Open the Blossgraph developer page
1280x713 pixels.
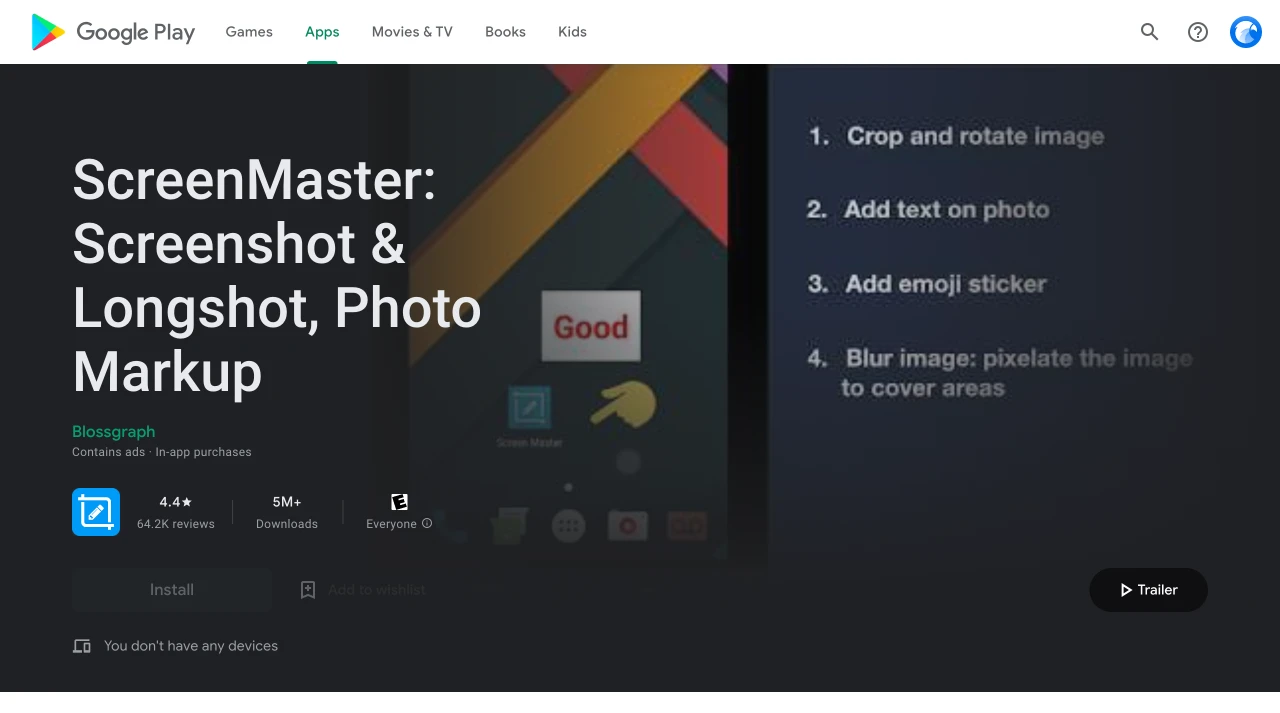pos(113,431)
